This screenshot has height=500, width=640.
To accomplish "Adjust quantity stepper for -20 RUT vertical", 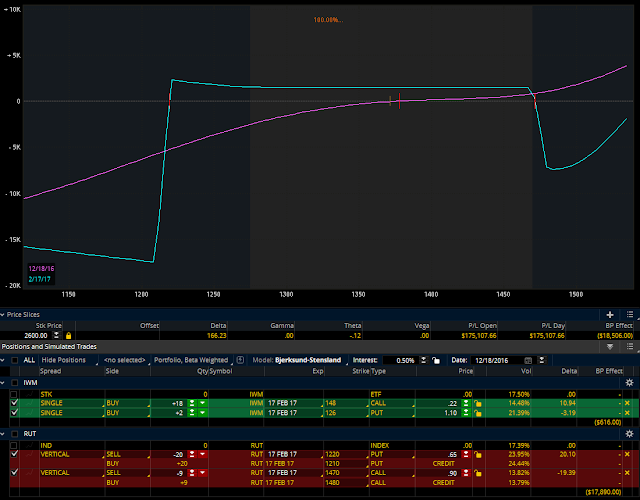I will 192,454.
